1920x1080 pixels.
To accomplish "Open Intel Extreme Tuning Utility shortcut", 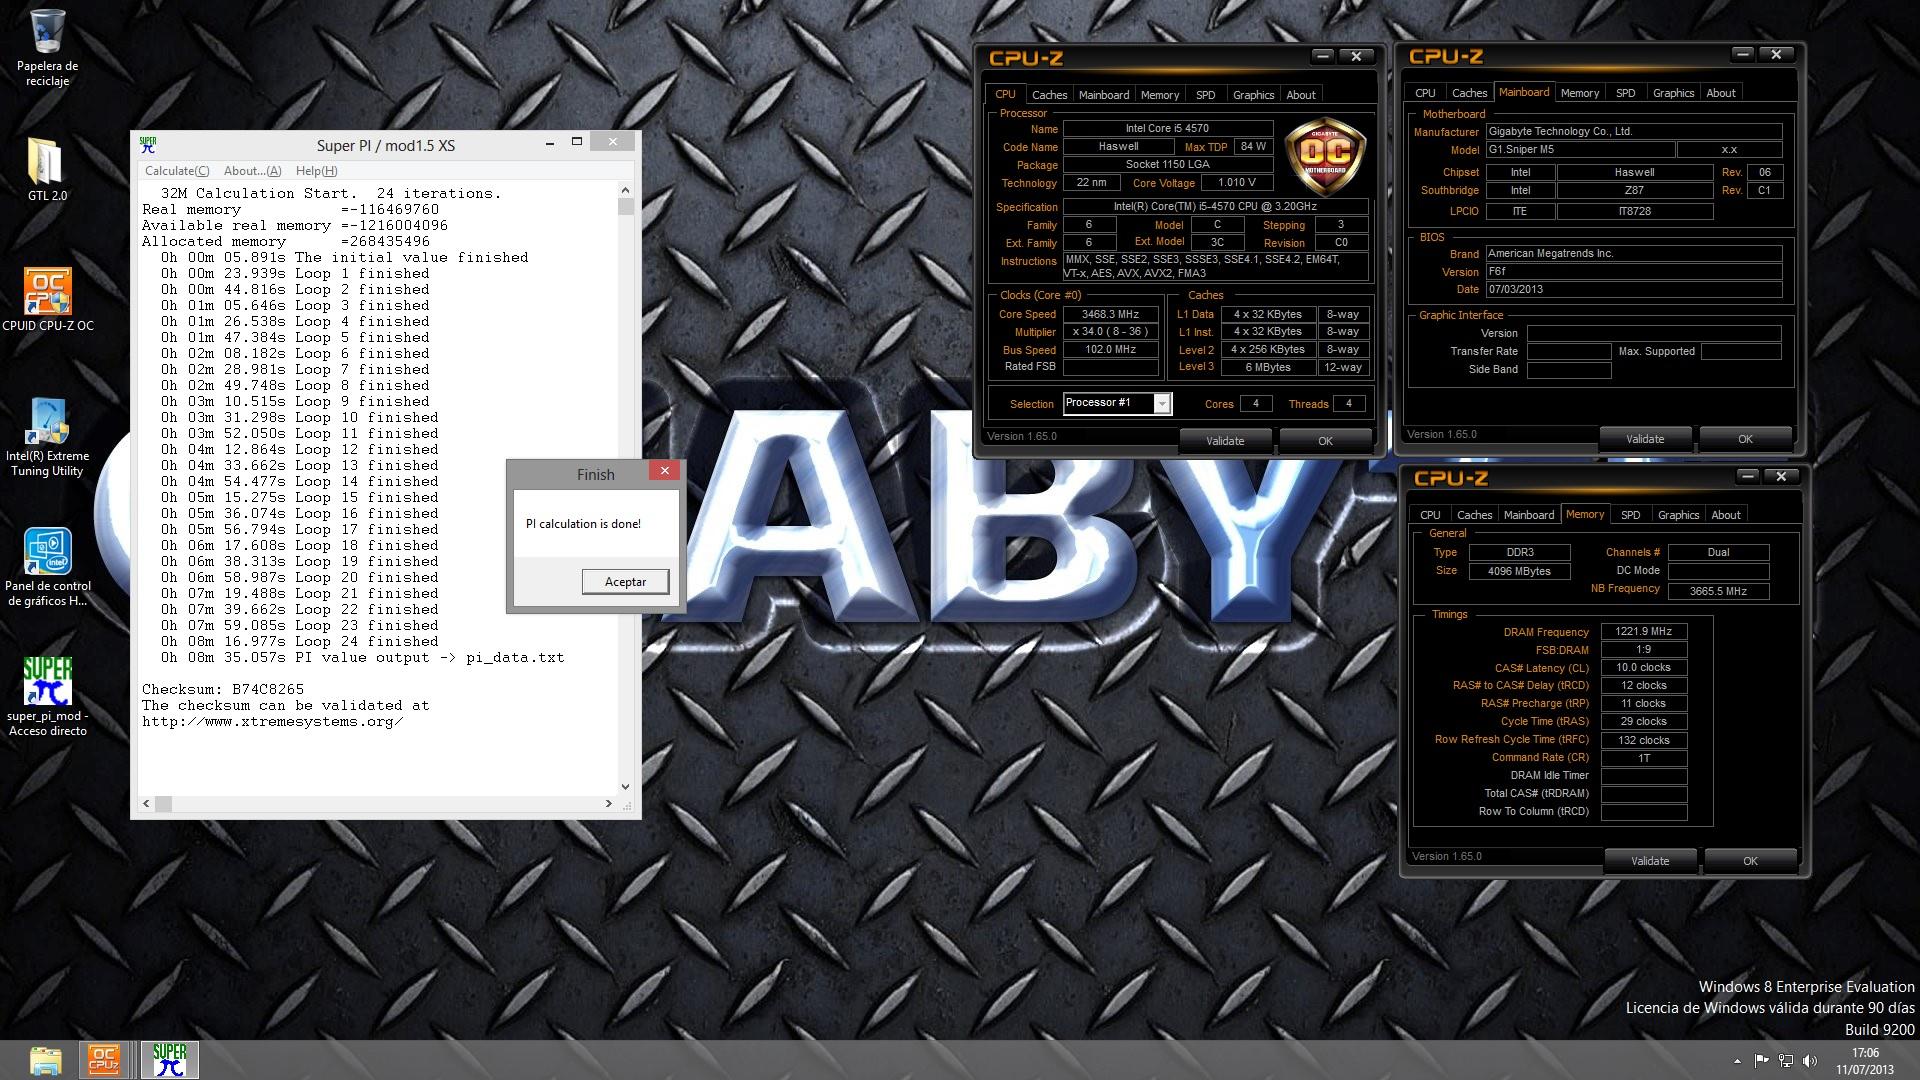I will tap(47, 437).
